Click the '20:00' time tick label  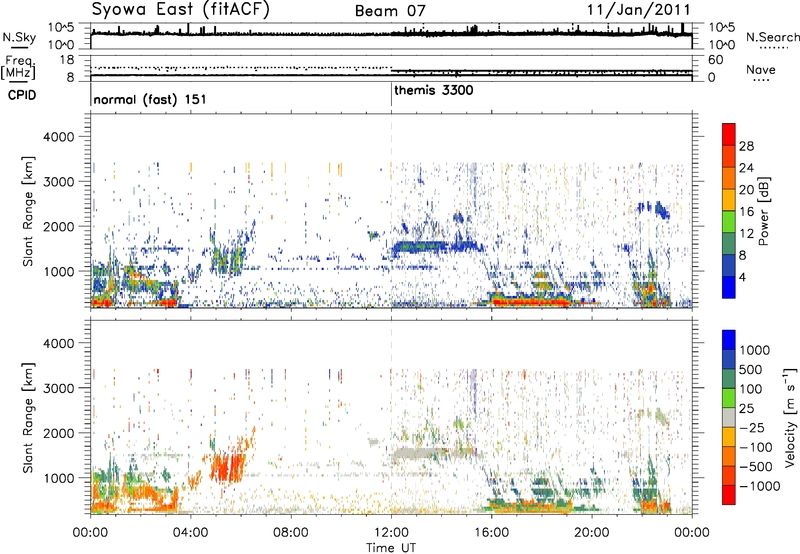(x=591, y=533)
